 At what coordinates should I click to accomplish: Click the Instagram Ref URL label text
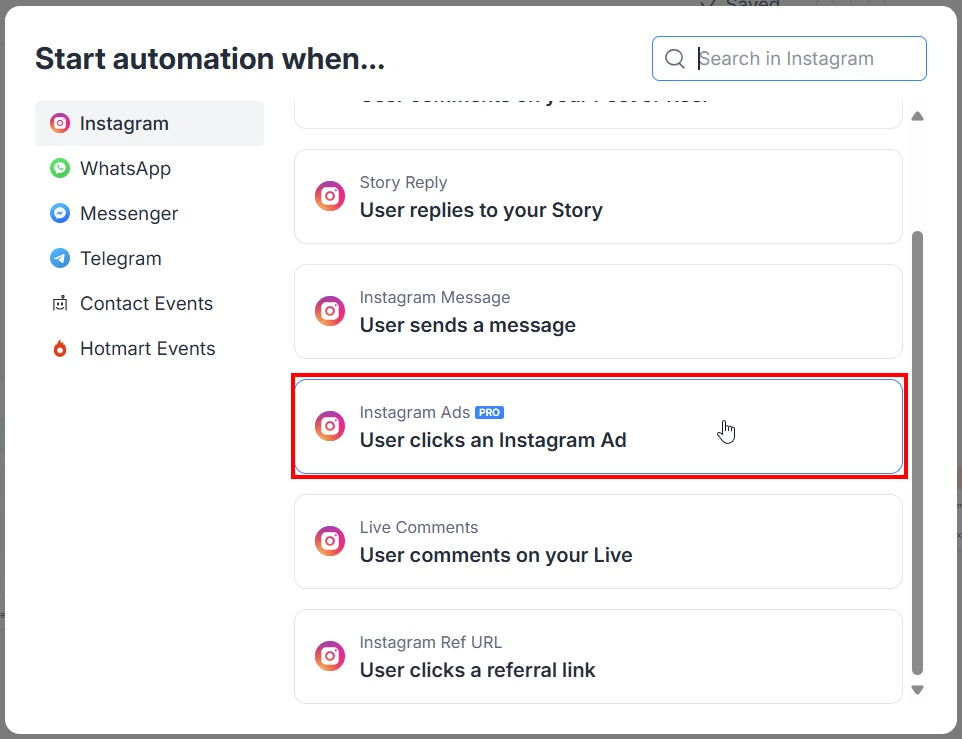pyautogui.click(x=431, y=642)
